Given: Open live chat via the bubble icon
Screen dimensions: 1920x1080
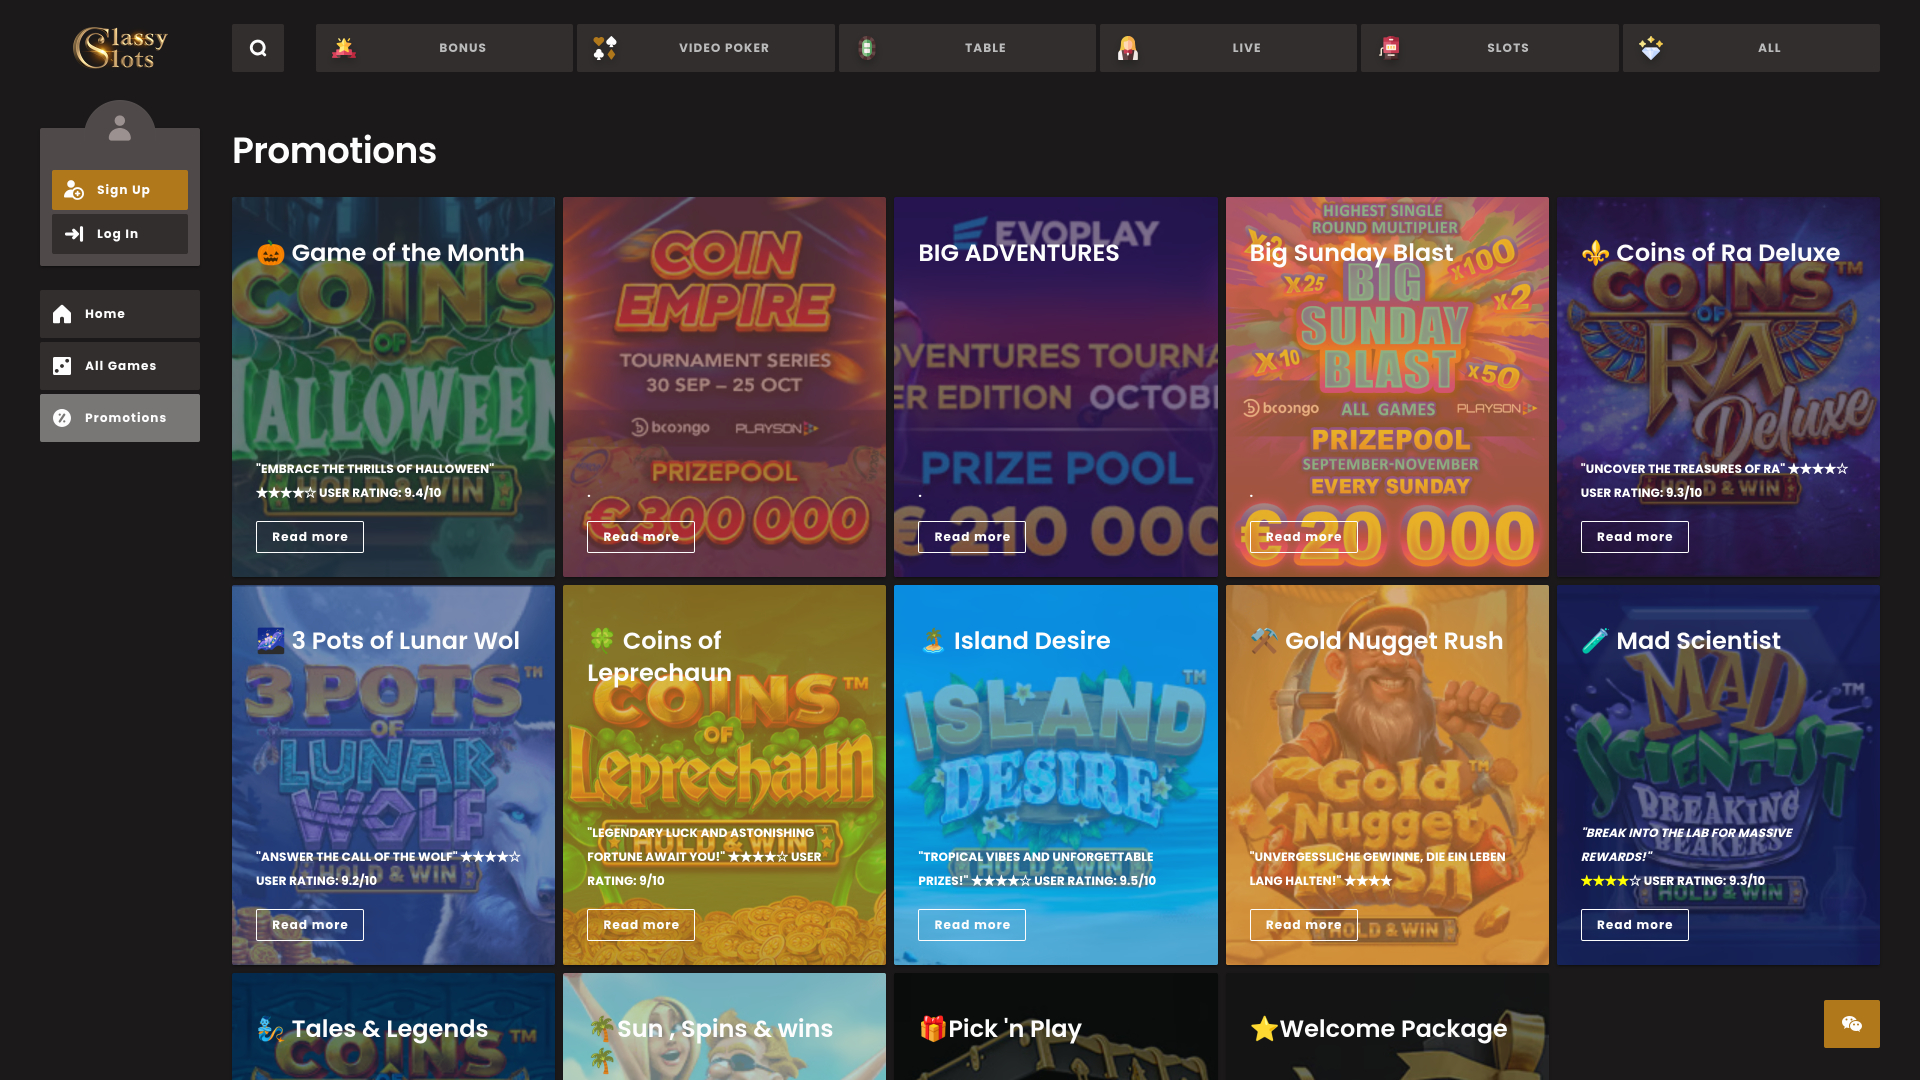Looking at the screenshot, I should (1853, 1024).
